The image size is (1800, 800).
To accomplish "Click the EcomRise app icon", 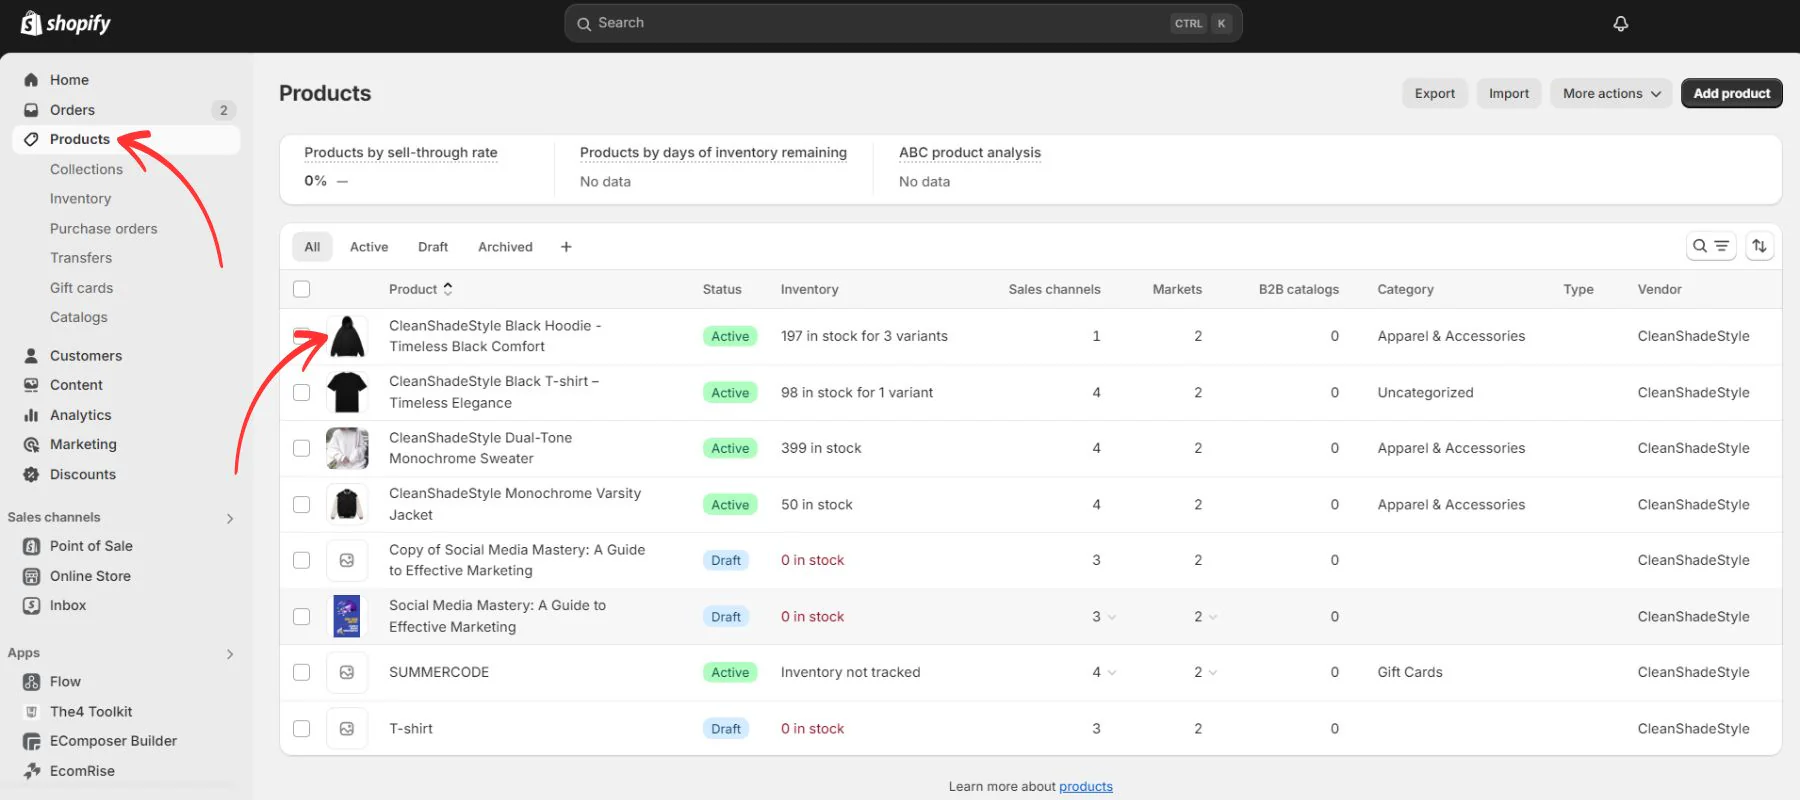I will point(31,771).
